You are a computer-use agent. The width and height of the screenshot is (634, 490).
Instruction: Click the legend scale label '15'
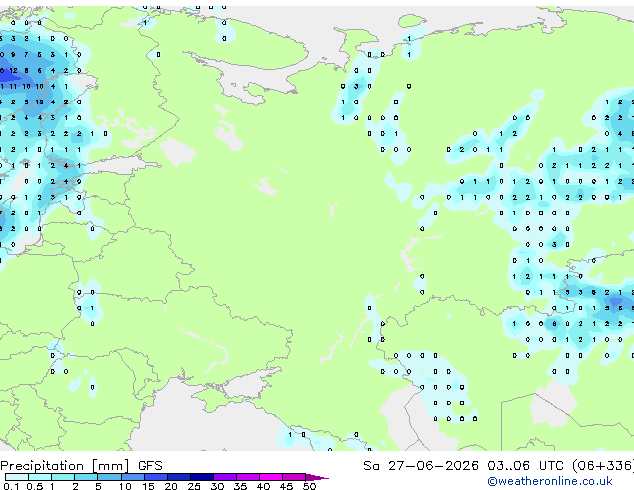coord(148,486)
